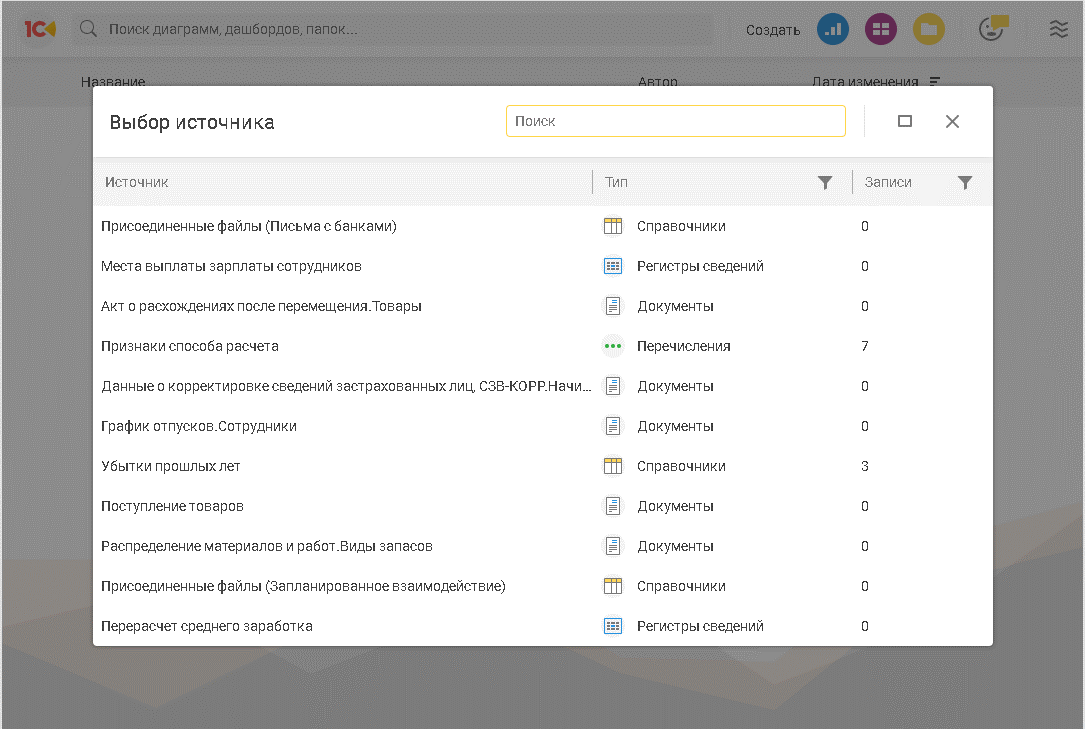This screenshot has width=1085, height=729.
Task: Click the yellow create folder icon
Action: coord(929,29)
